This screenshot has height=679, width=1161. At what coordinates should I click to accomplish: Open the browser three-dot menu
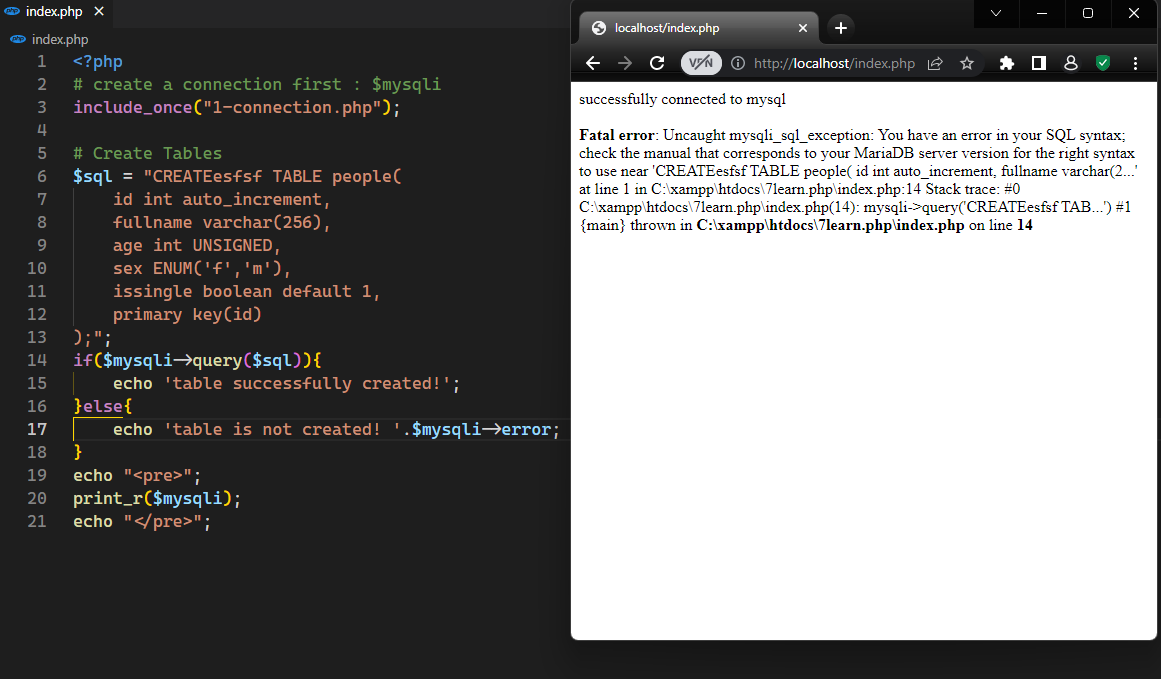click(x=1135, y=63)
